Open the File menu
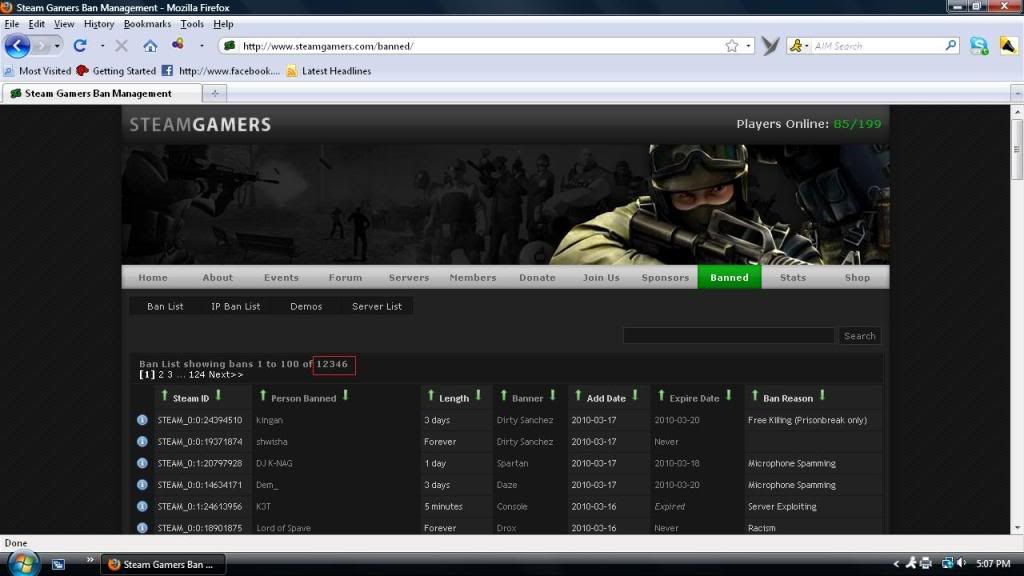 (12, 24)
